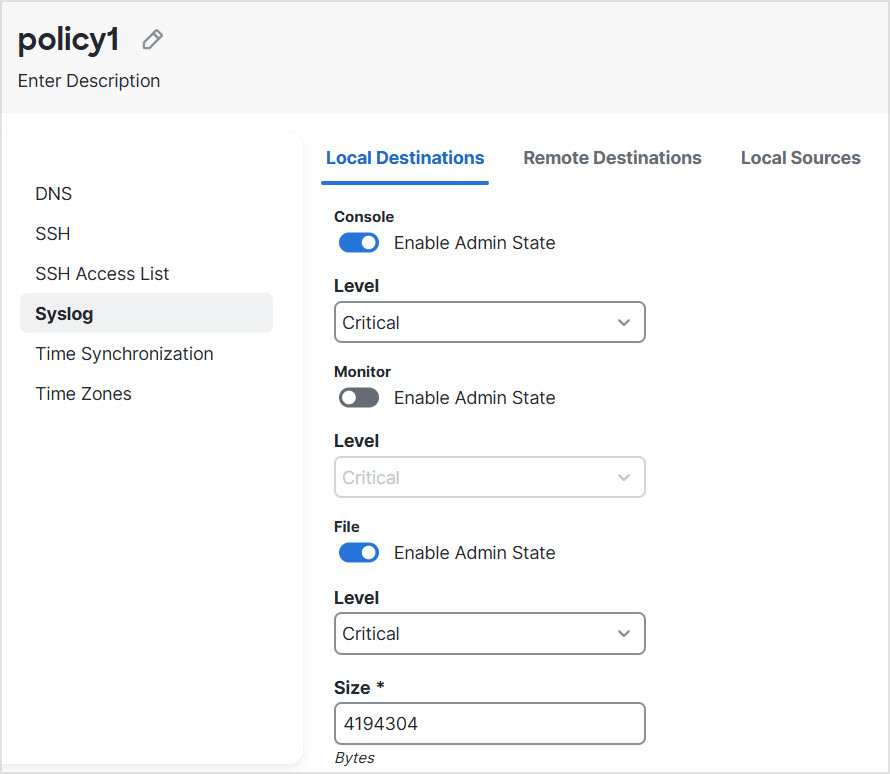890x774 pixels.
Task: Click the policy1 title heading
Action: pyautogui.click(x=67, y=38)
